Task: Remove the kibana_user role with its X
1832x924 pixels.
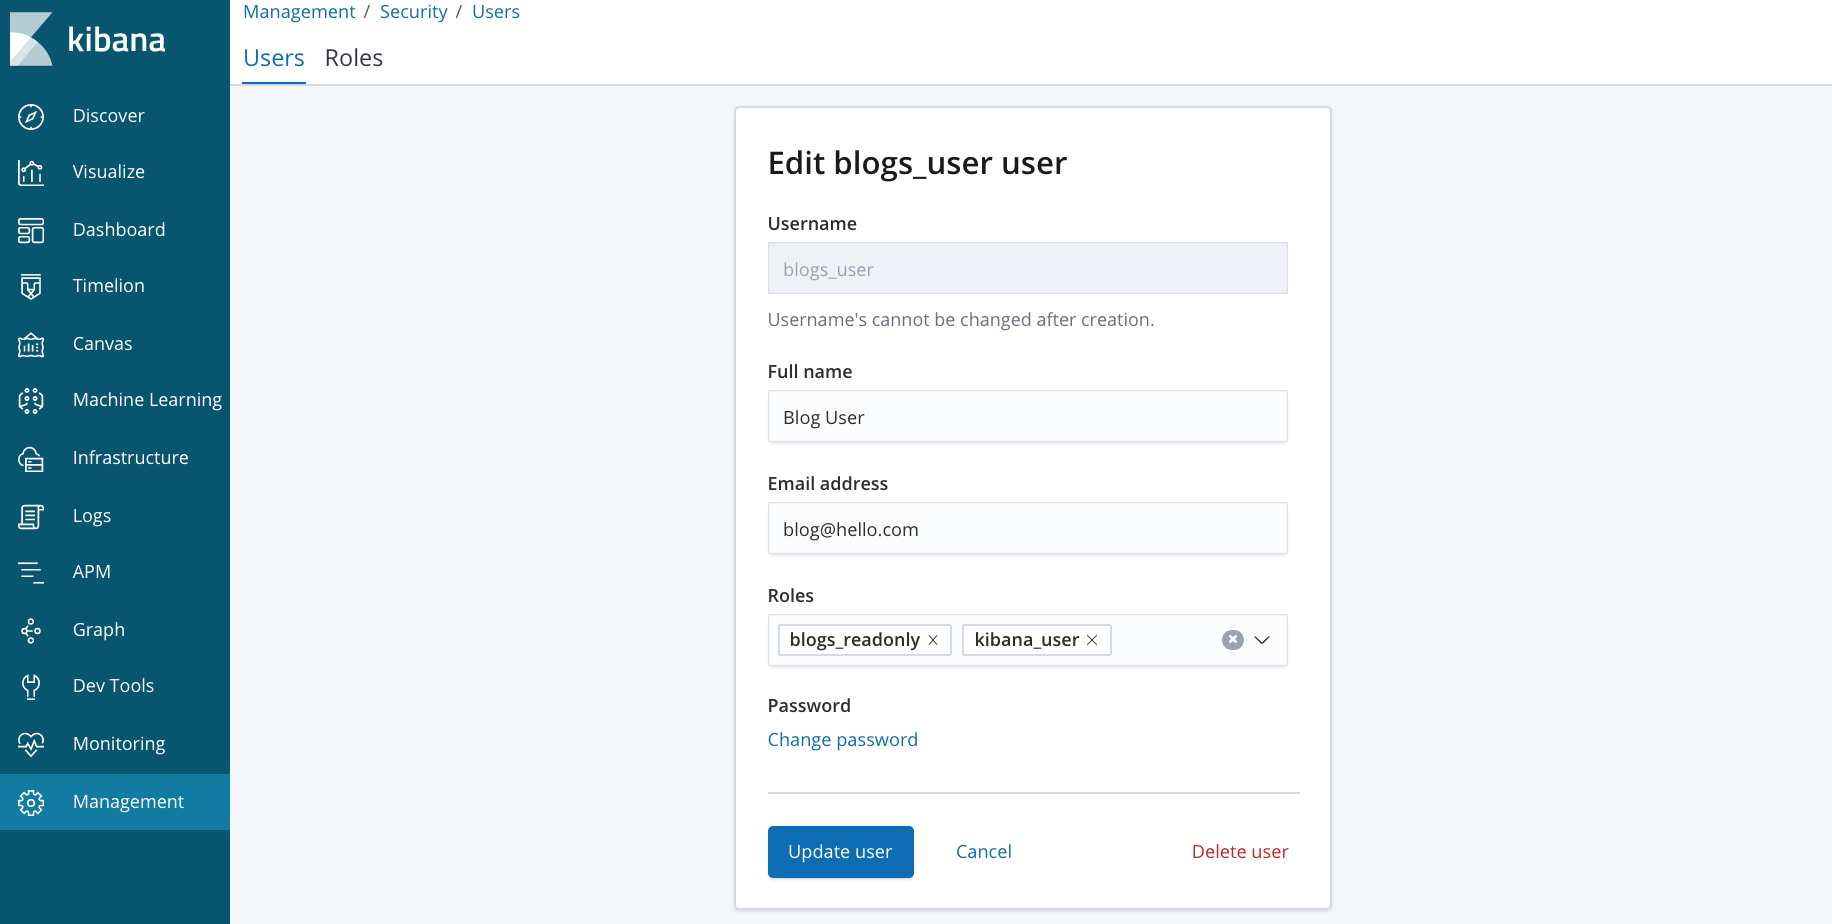Action: (1092, 640)
